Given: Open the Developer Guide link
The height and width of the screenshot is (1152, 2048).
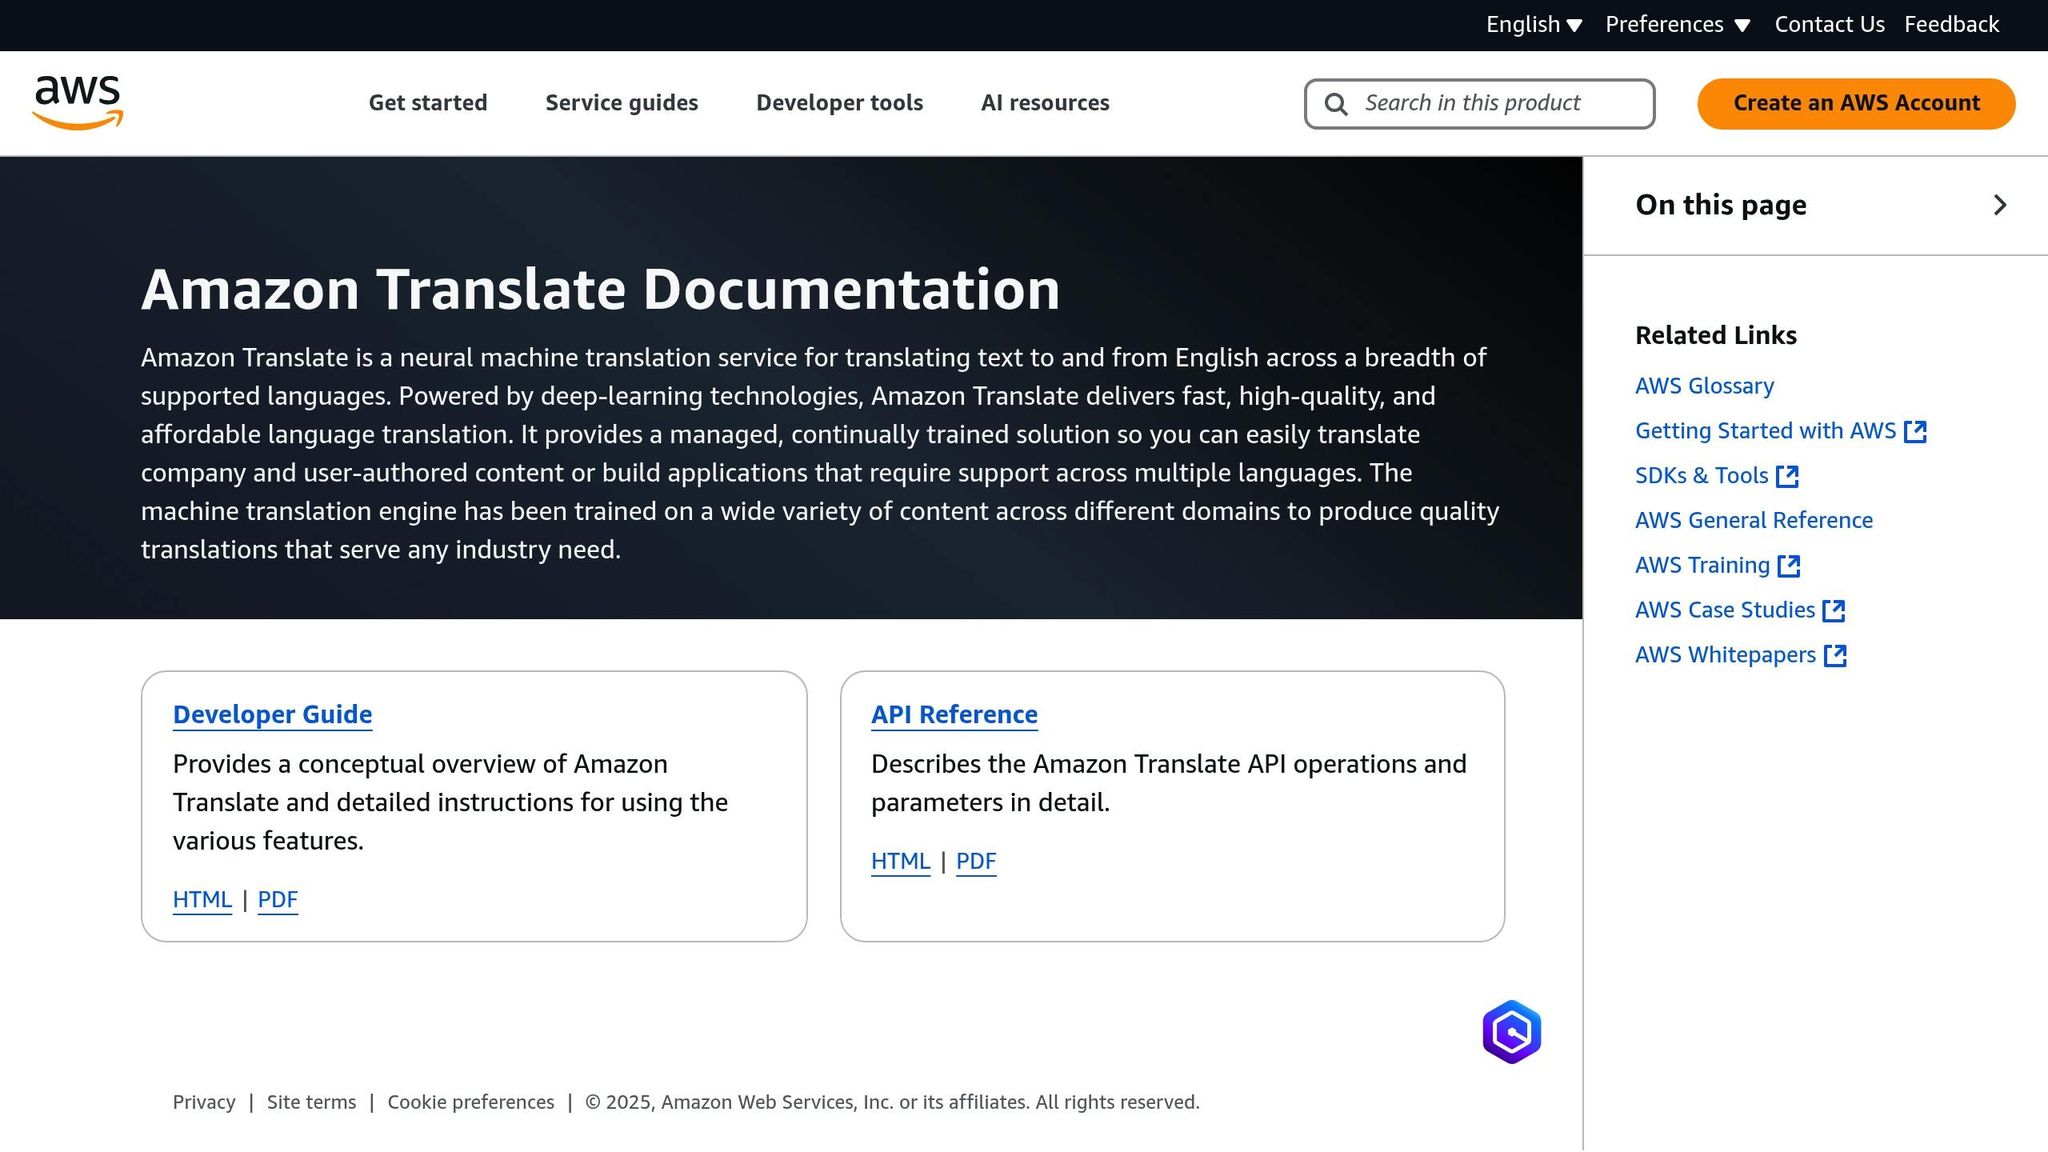Looking at the screenshot, I should pyautogui.click(x=272, y=714).
